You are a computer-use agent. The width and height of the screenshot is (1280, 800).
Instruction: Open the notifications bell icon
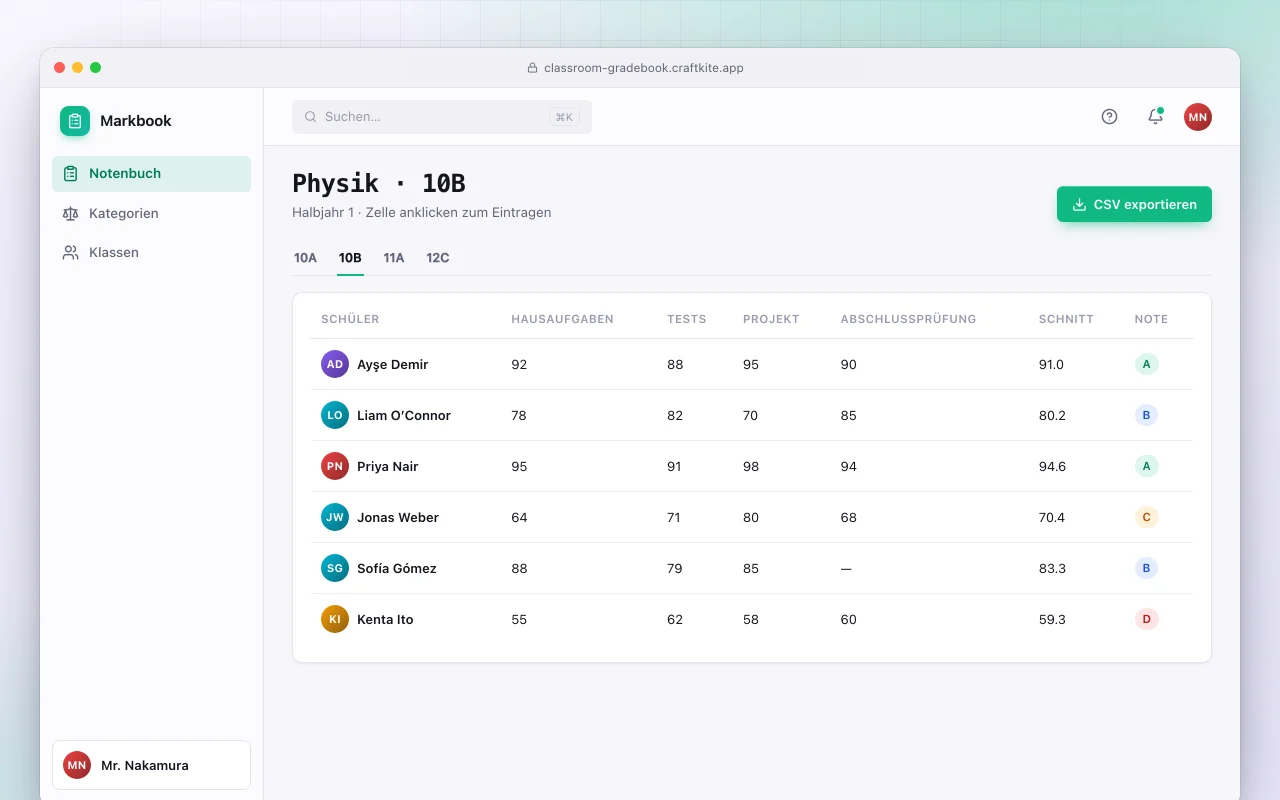point(1155,117)
